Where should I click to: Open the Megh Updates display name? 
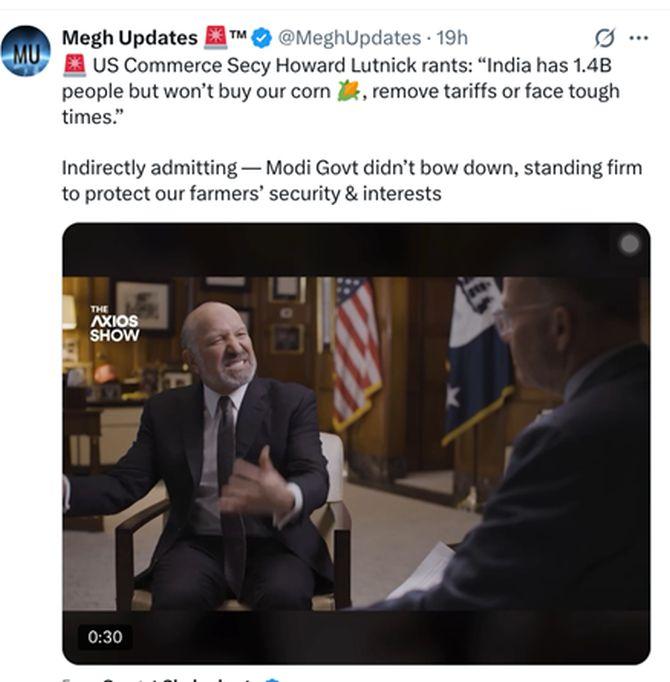click(x=129, y=38)
